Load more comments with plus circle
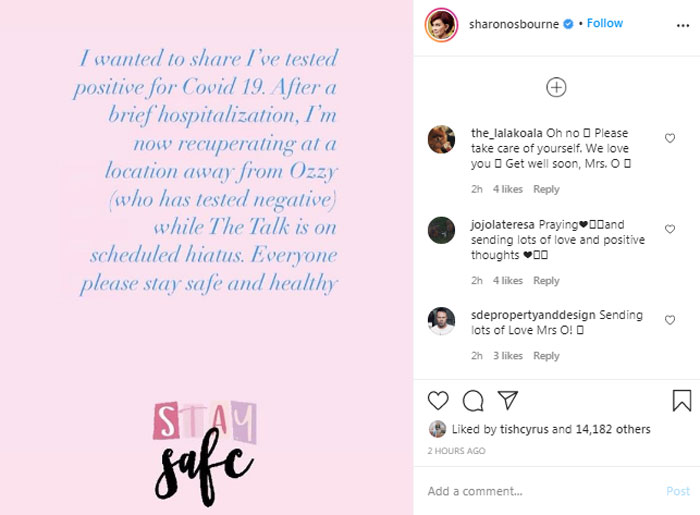This screenshot has width=700, height=515. click(556, 87)
